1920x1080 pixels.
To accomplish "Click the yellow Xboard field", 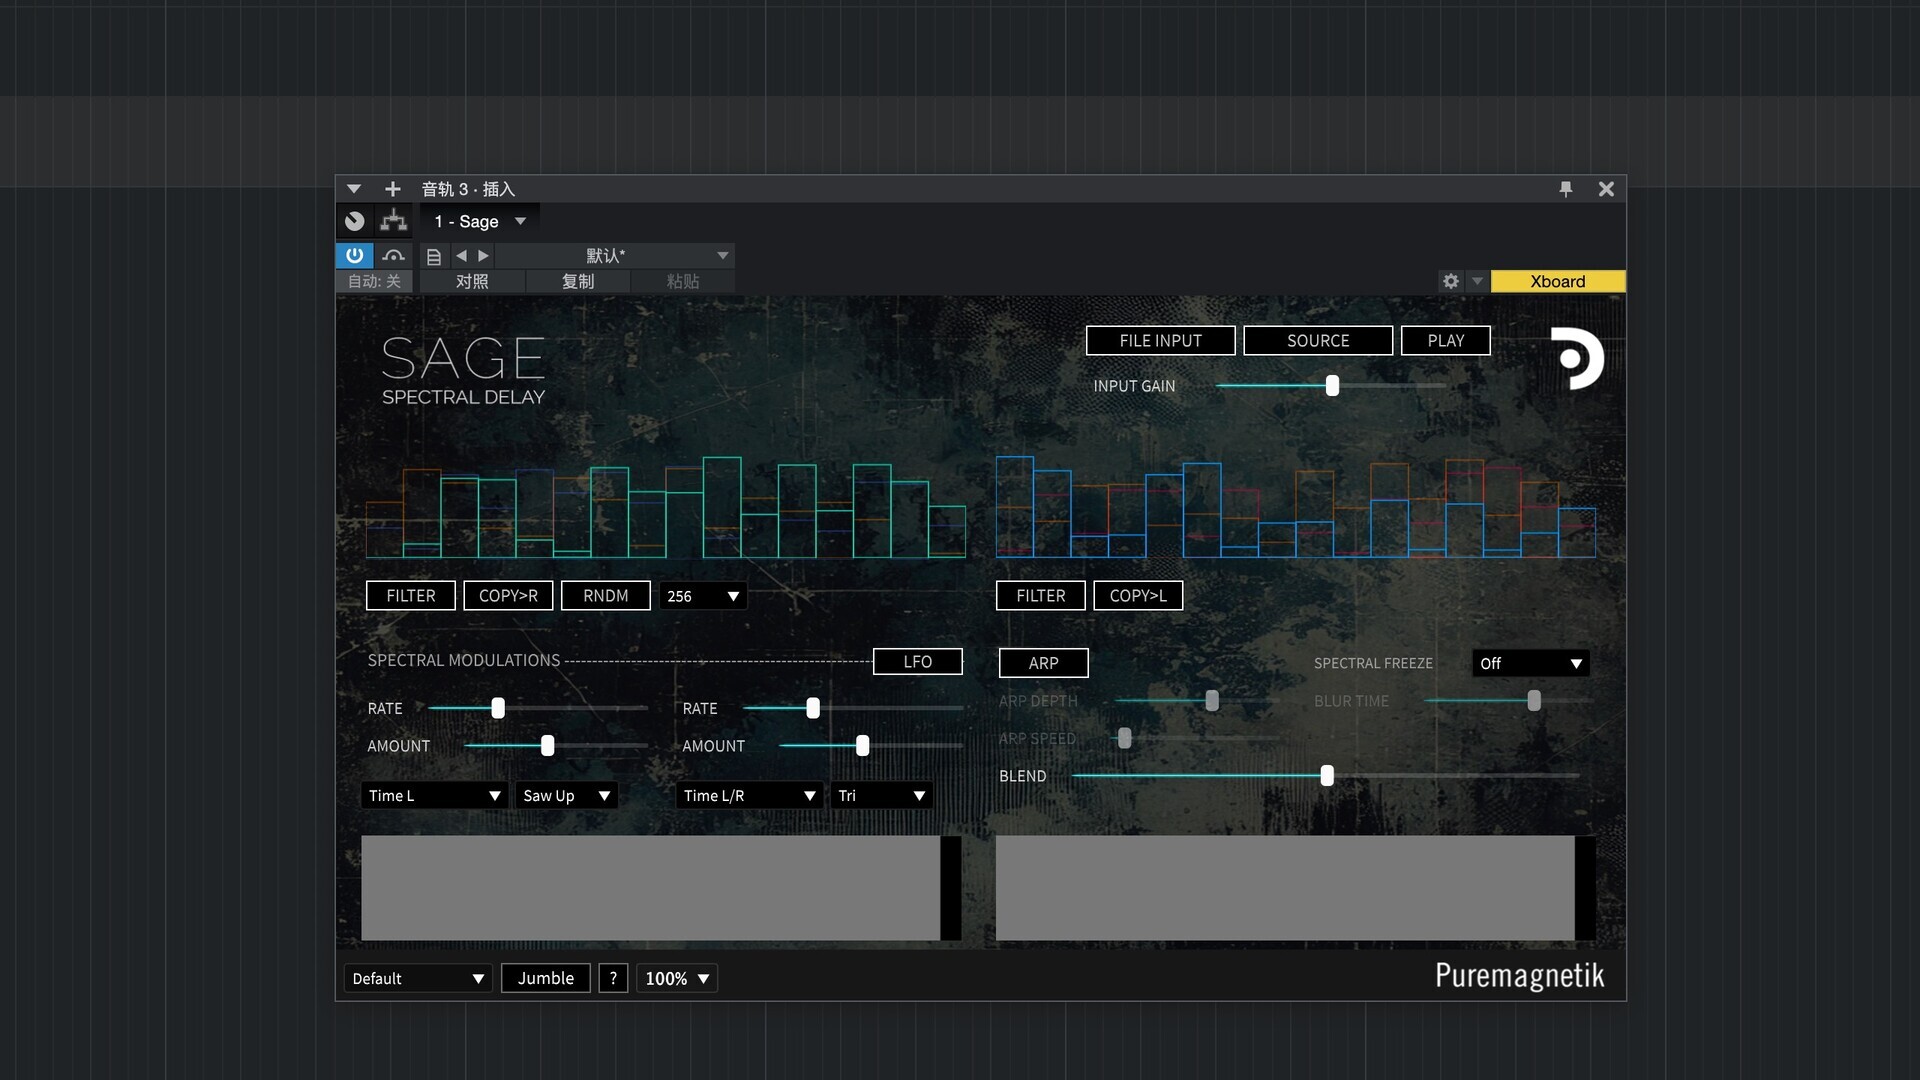I will click(1558, 281).
